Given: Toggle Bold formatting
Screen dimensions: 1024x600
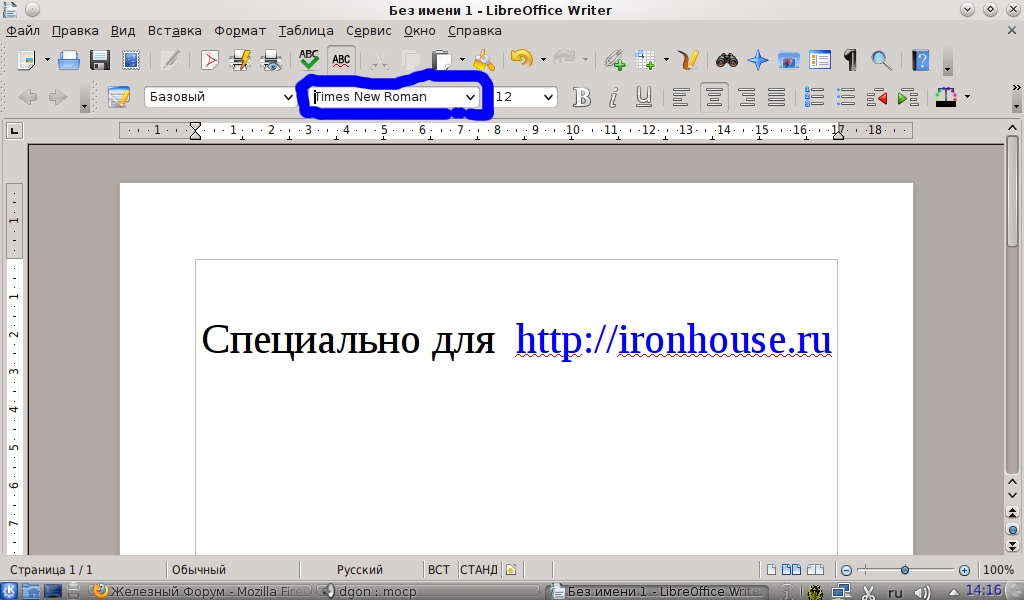Looking at the screenshot, I should tap(582, 97).
